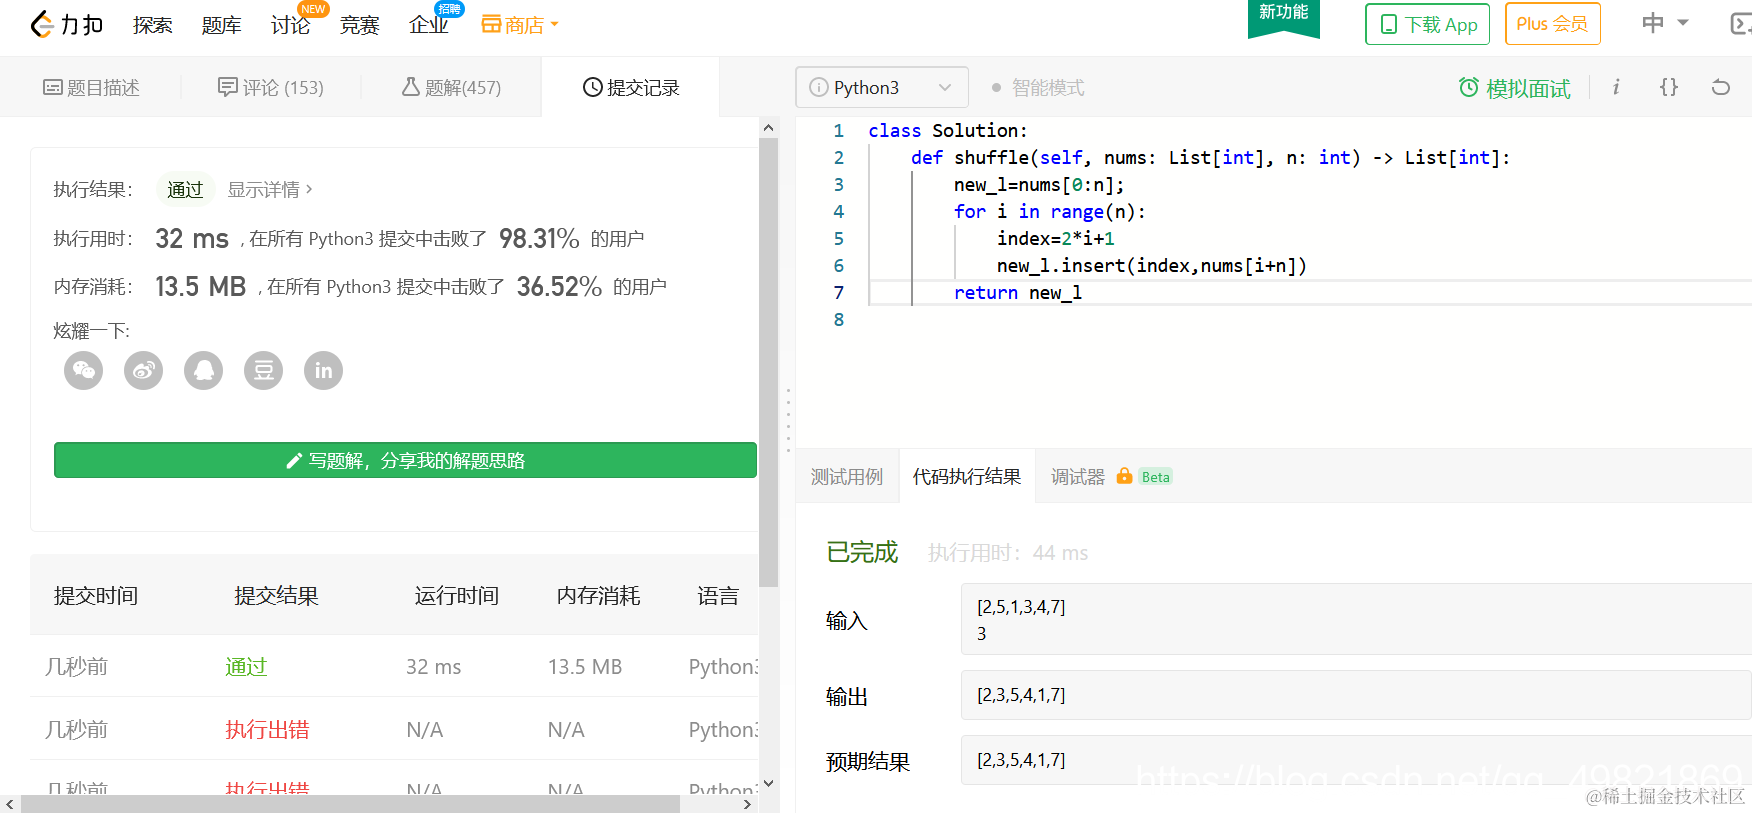Click 下载 App button

point(1428,24)
